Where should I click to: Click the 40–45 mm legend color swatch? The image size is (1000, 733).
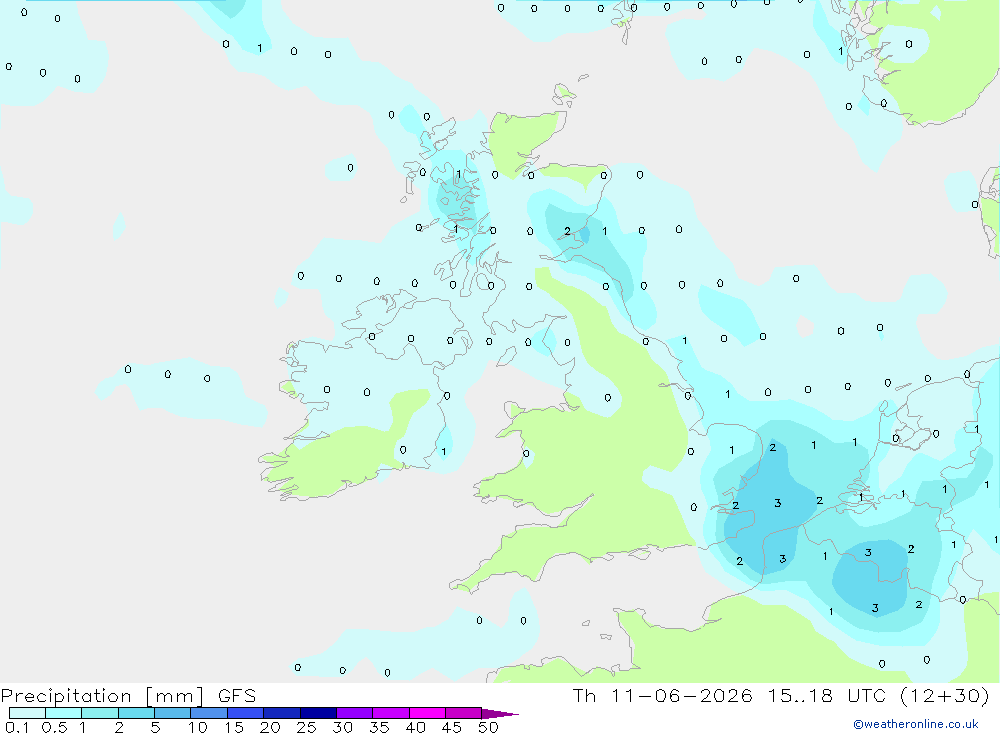pos(427,713)
